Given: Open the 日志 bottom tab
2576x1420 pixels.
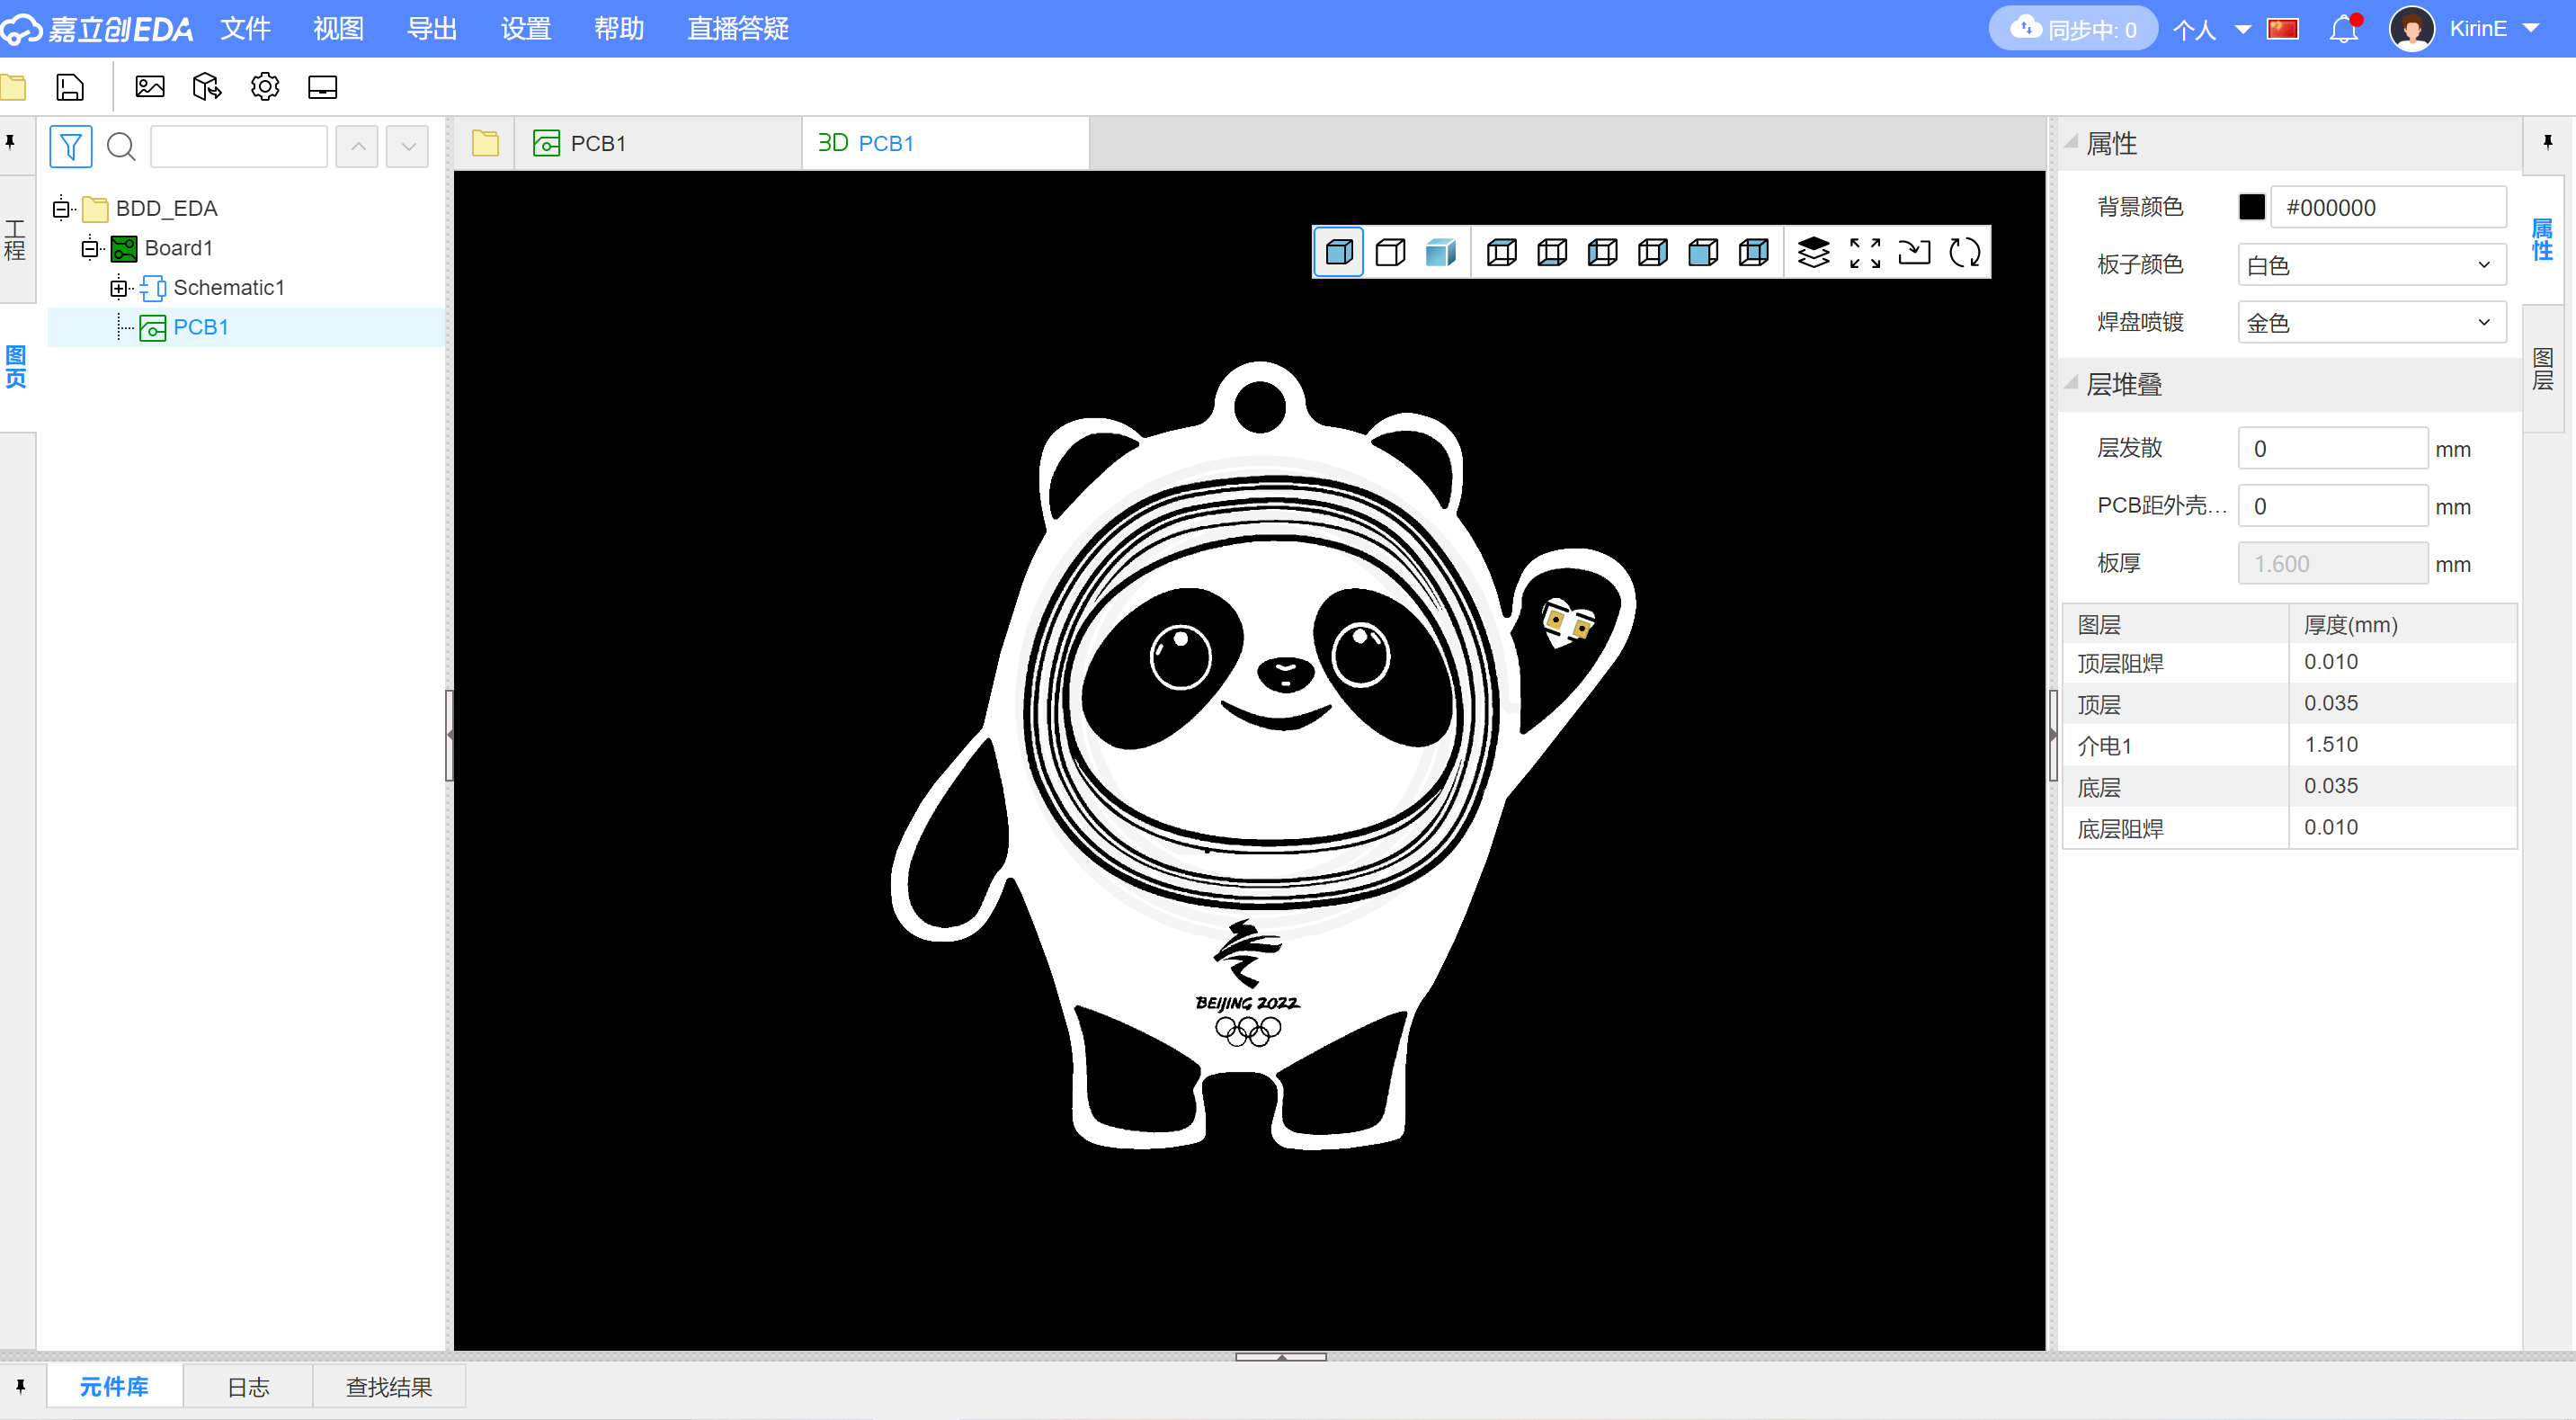Looking at the screenshot, I should 248,1386.
